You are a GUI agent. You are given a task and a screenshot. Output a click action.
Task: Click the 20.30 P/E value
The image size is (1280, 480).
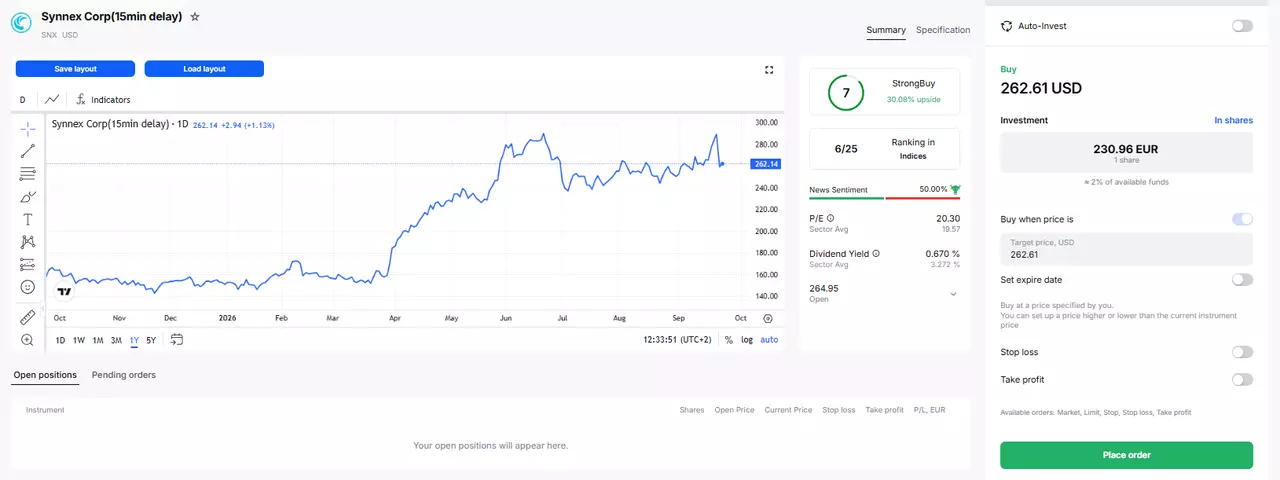point(948,218)
